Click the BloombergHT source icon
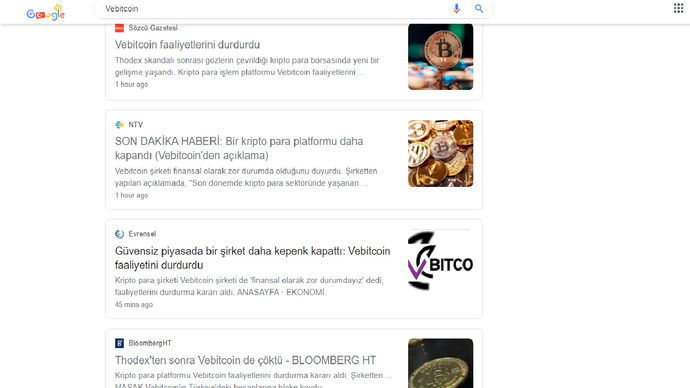The width and height of the screenshot is (690, 388). 119,343
